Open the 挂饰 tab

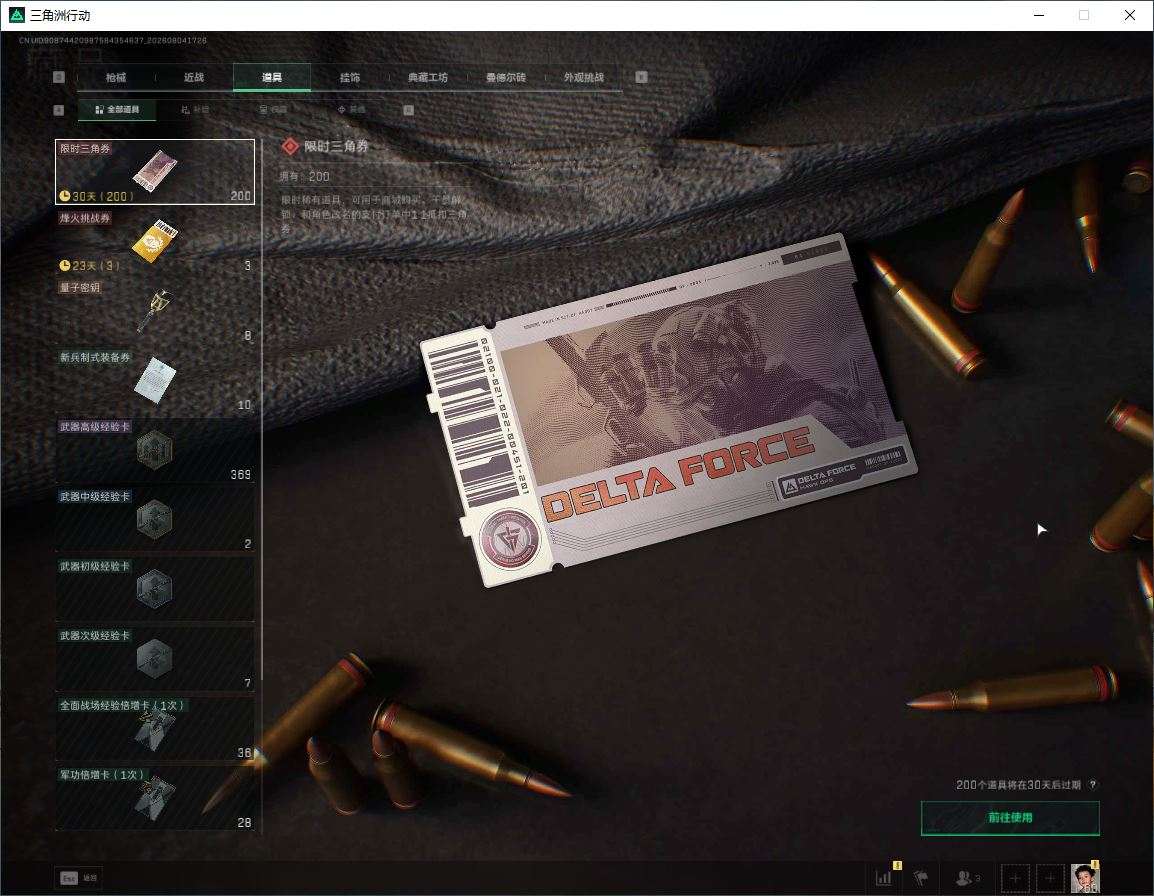coord(350,77)
